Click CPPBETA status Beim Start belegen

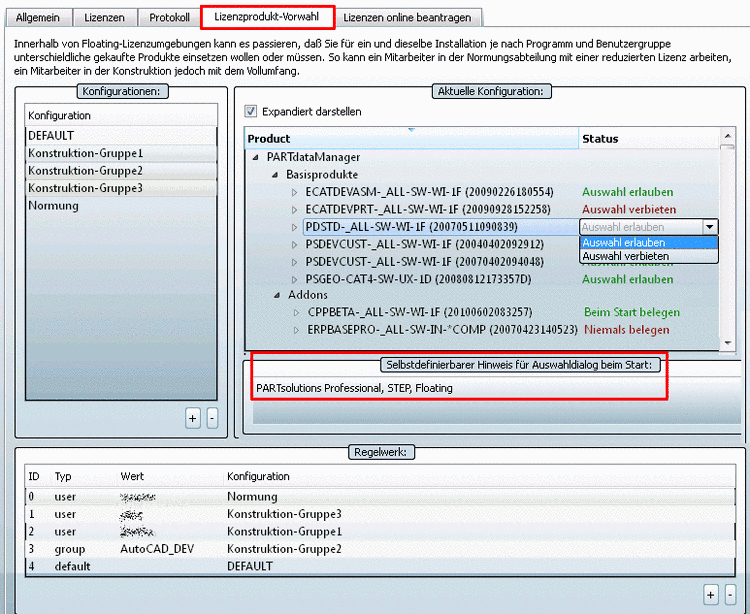click(632, 312)
